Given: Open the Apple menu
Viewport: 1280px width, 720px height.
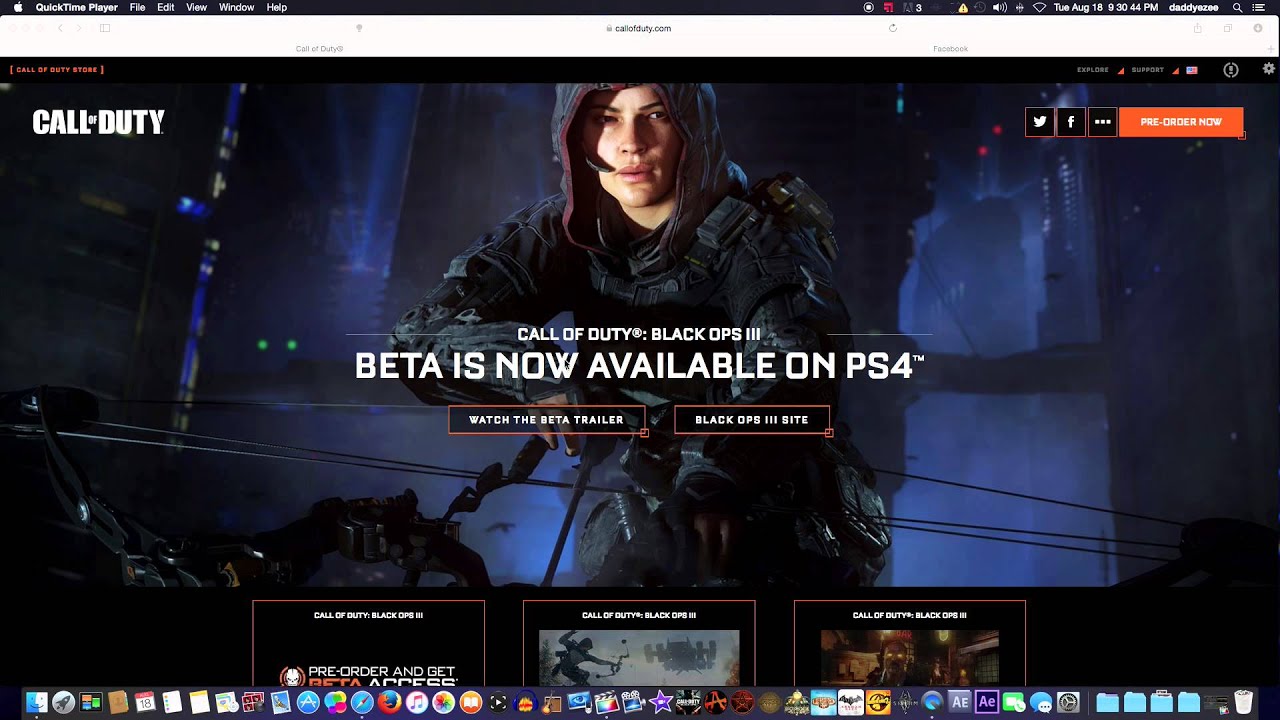Looking at the screenshot, I should point(17,7).
